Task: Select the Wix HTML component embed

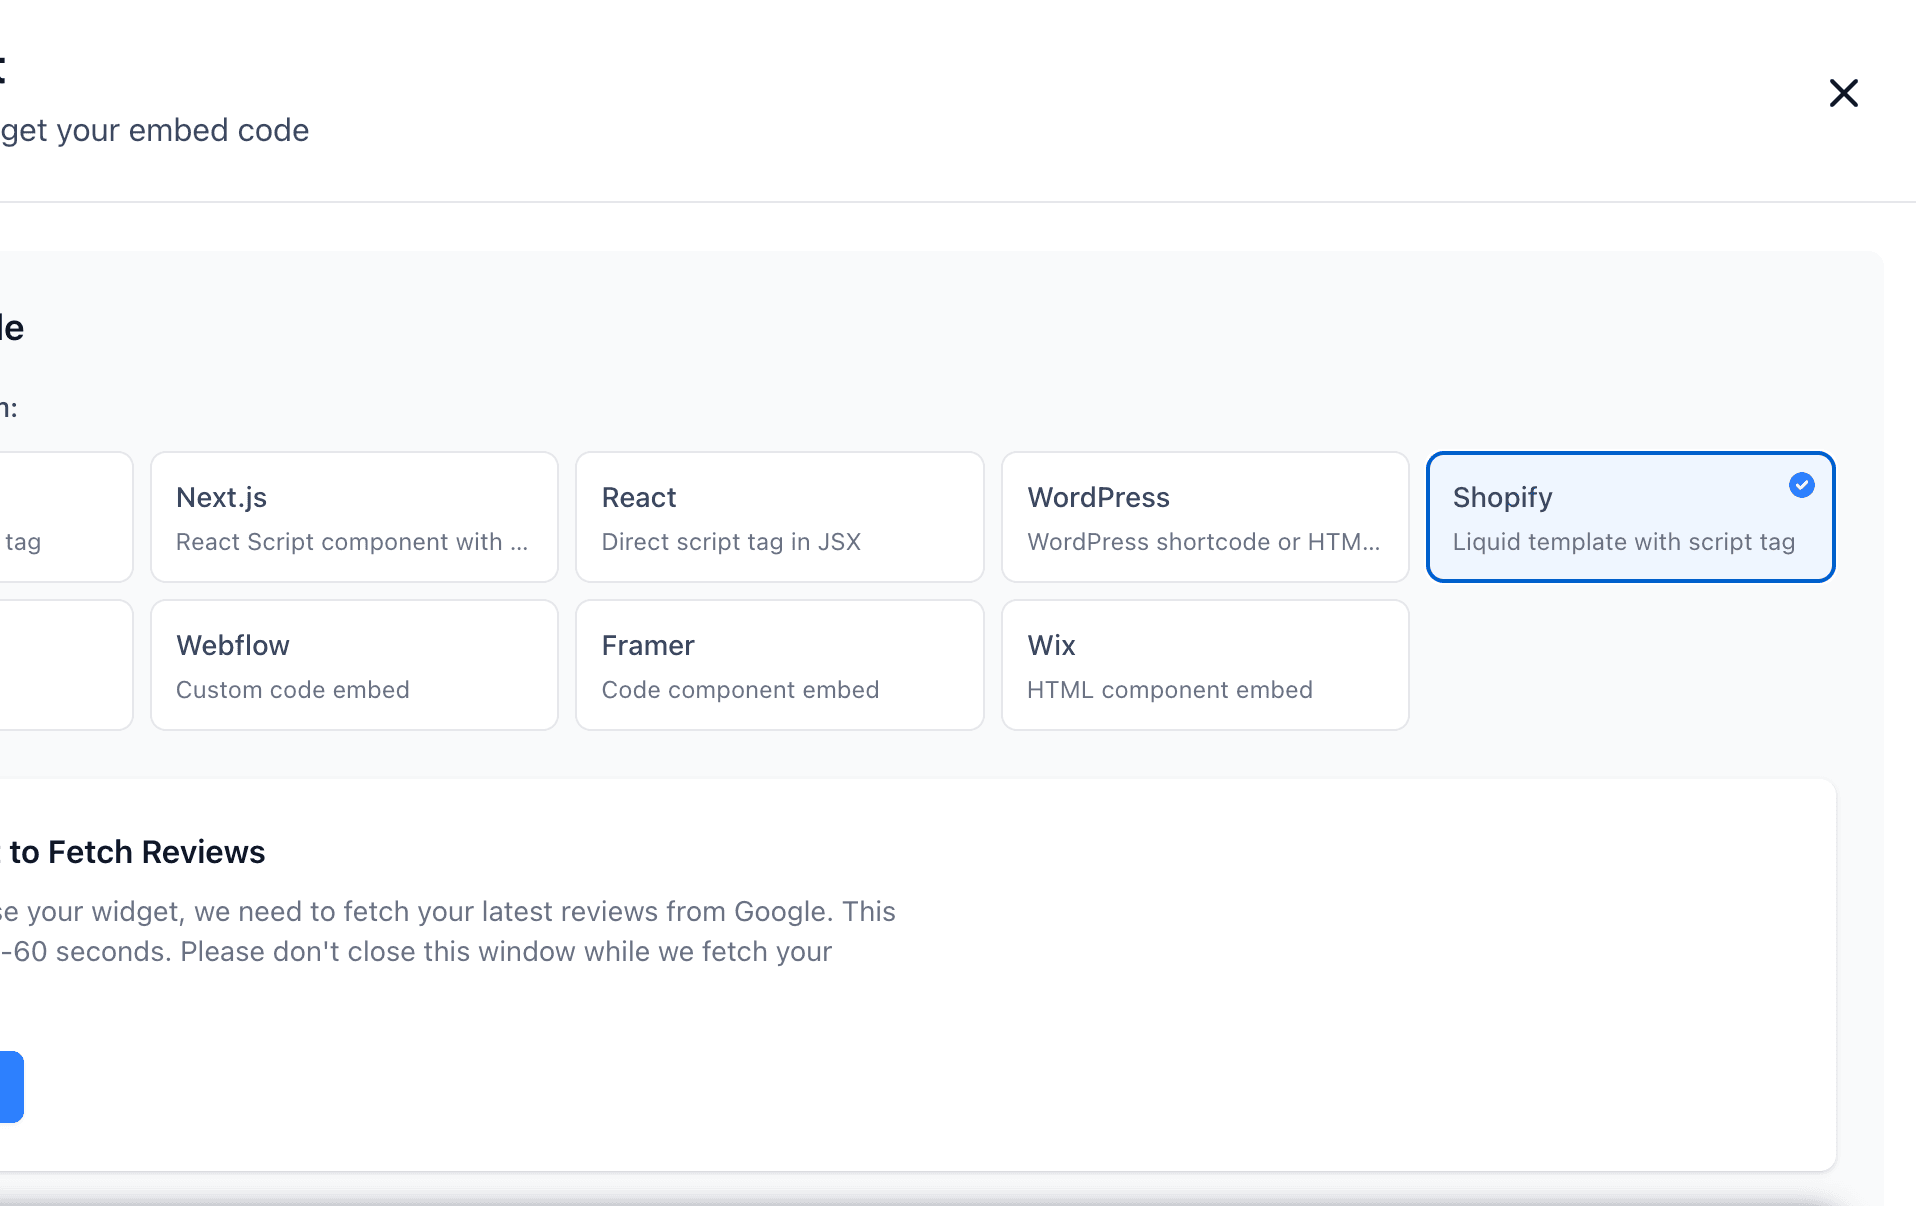Action: click(x=1204, y=664)
